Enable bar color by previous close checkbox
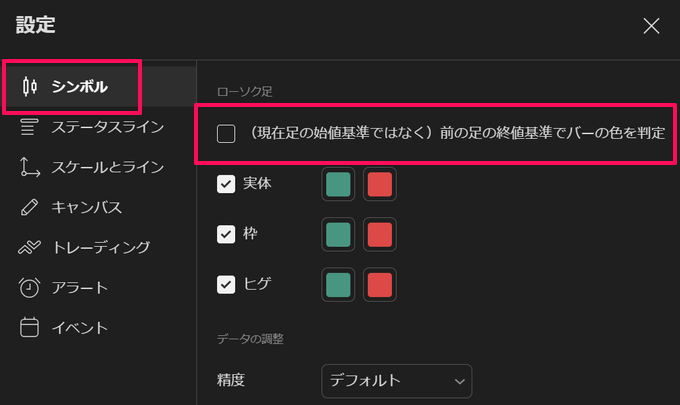 [226, 134]
